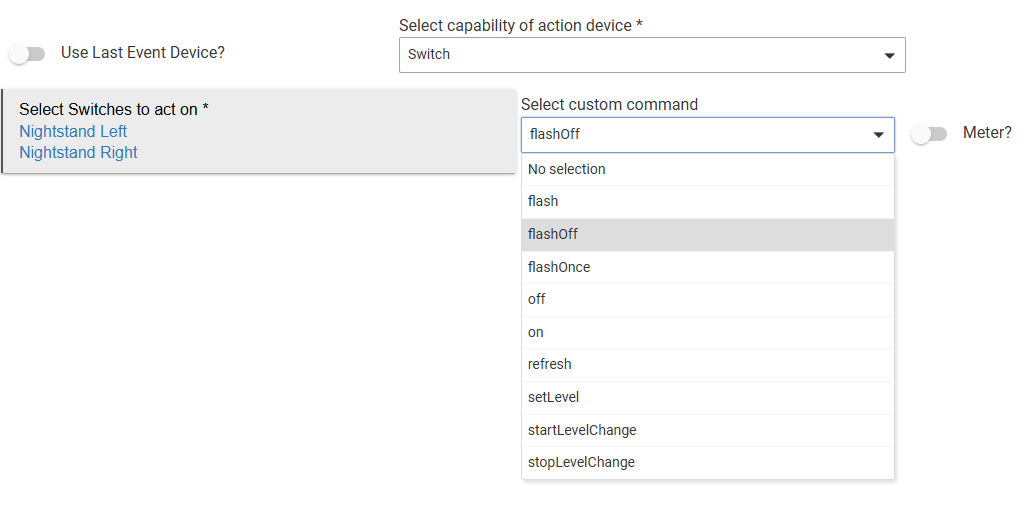Select the startLevelChange command
This screenshot has height=508, width=1026.
[582, 430]
